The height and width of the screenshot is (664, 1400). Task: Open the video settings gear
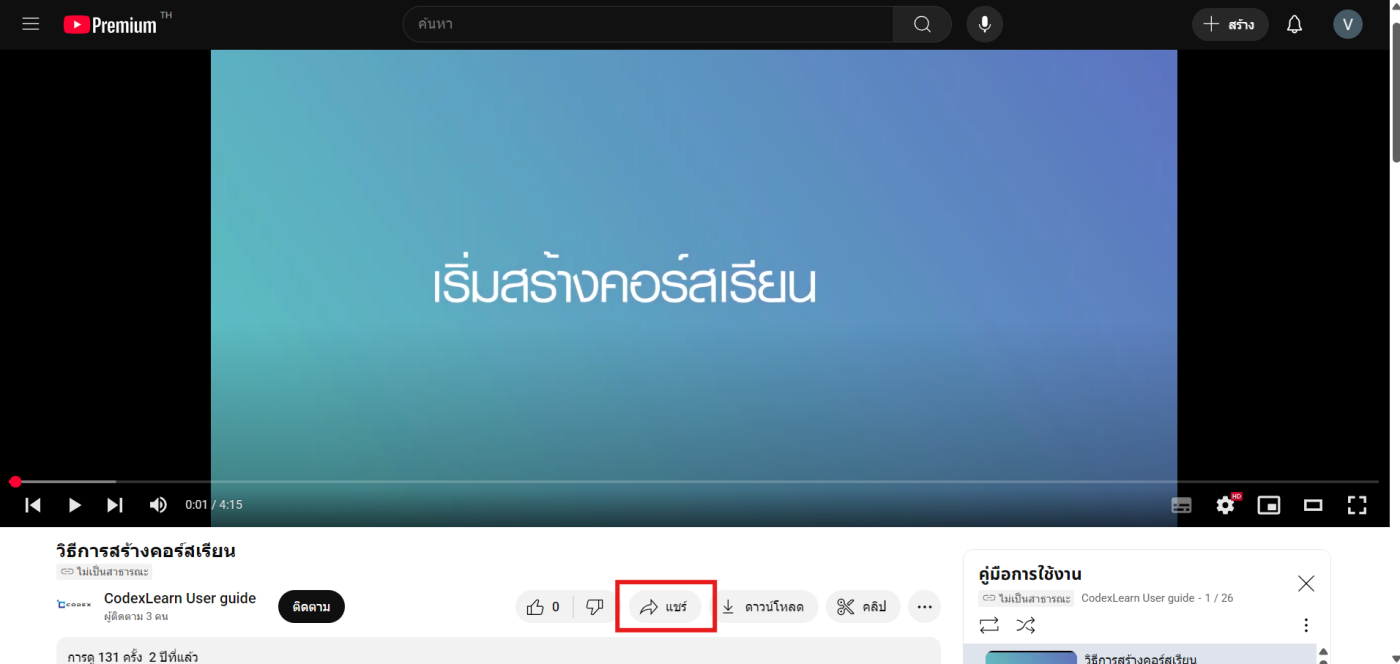tap(1225, 505)
